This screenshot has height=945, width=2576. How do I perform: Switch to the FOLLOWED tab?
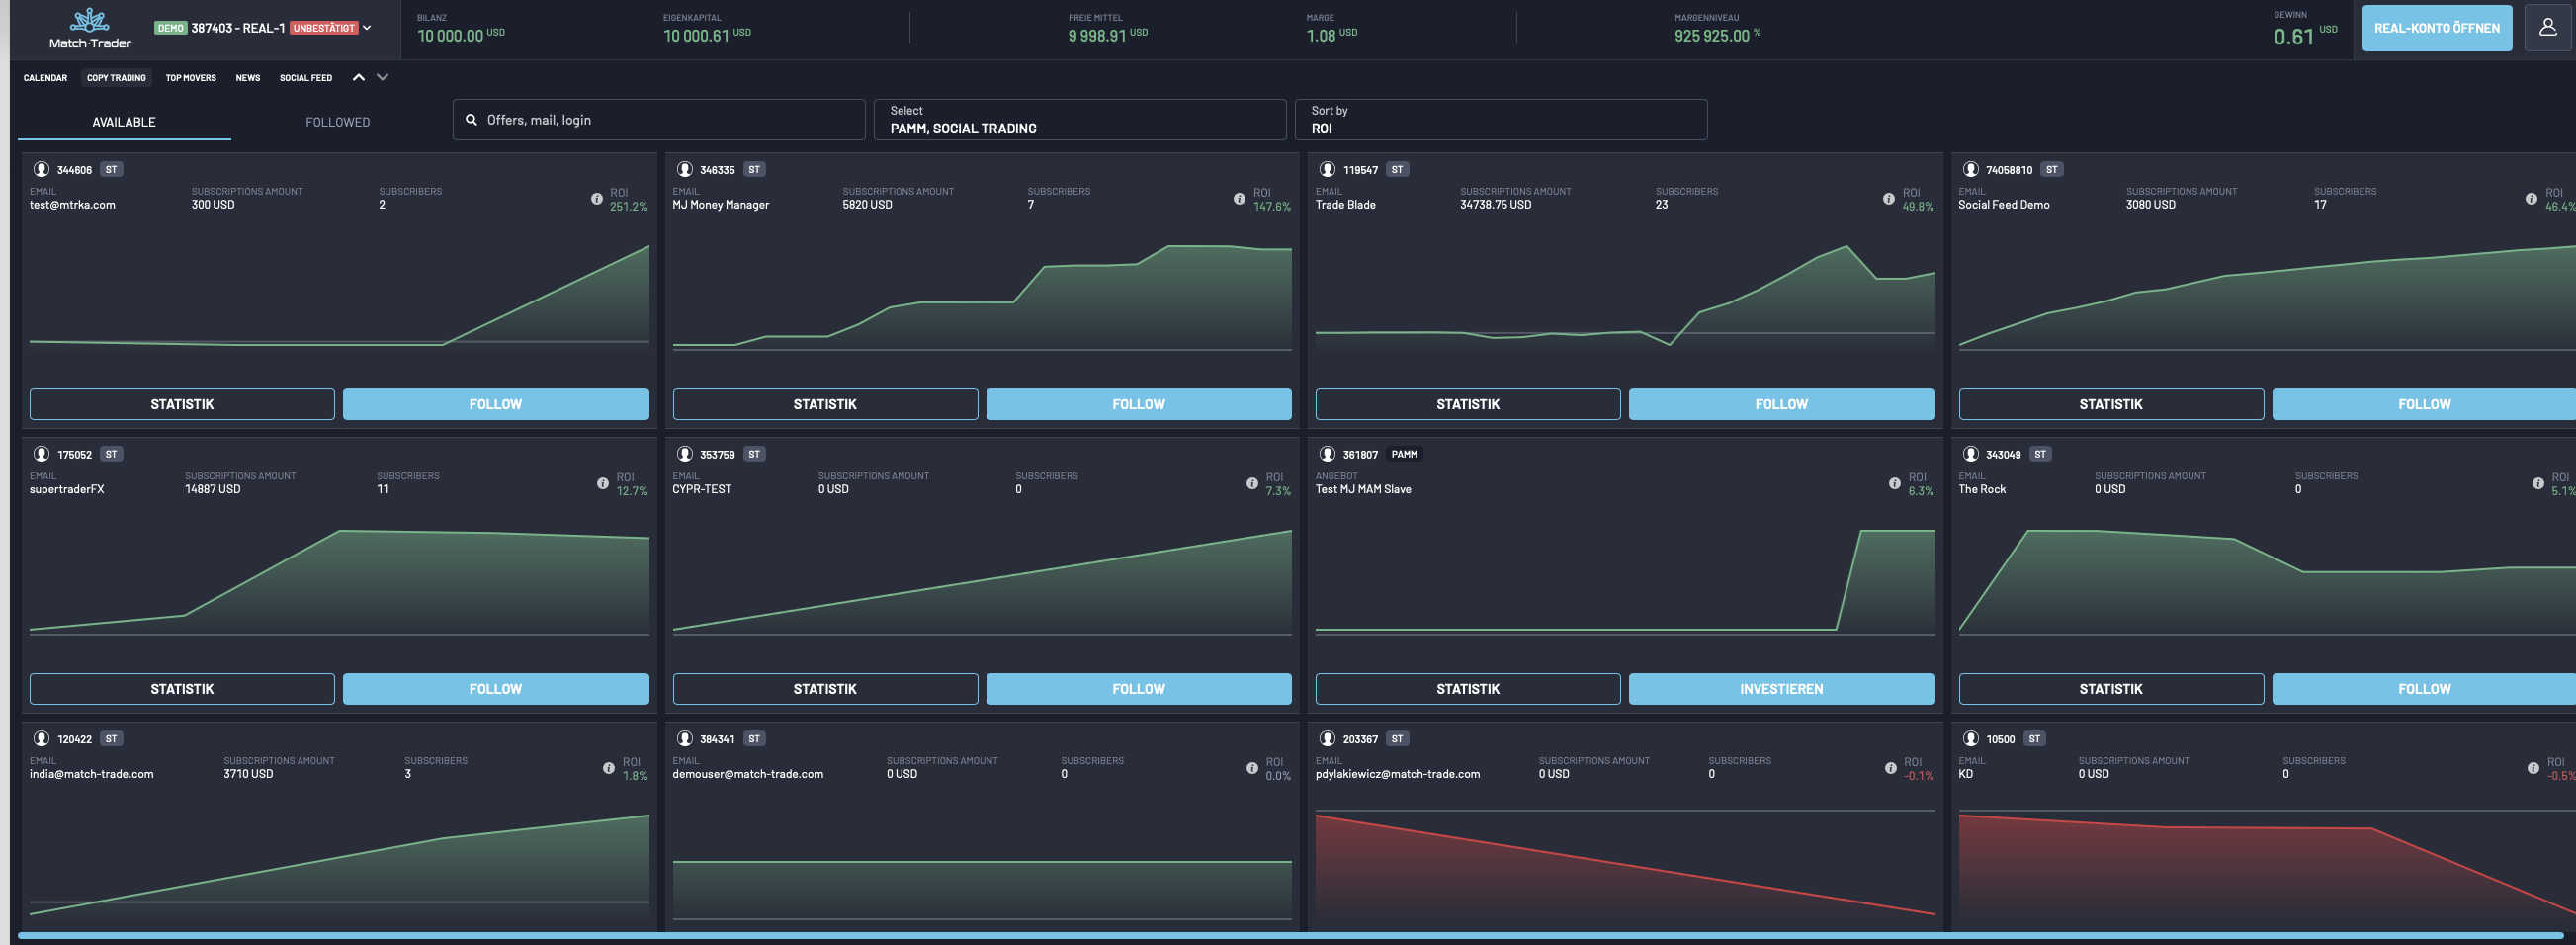coord(338,122)
